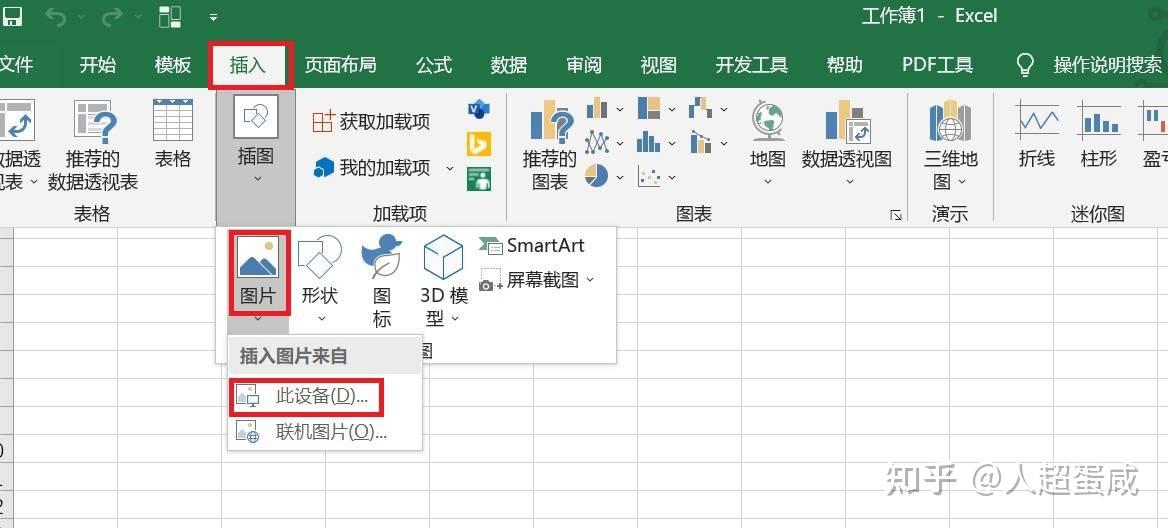Click the column/bar chart icon
Image resolution: width=1168 pixels, height=528 pixels.
pyautogui.click(x=597, y=109)
